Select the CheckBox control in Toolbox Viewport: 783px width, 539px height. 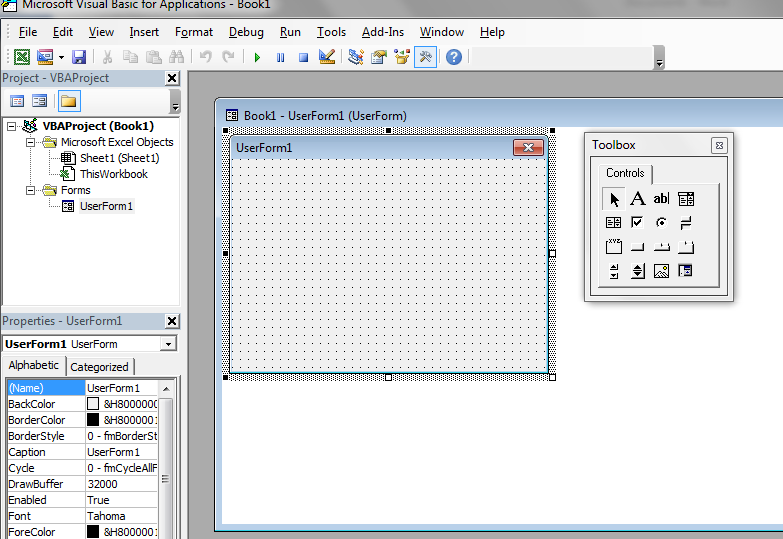point(637,223)
